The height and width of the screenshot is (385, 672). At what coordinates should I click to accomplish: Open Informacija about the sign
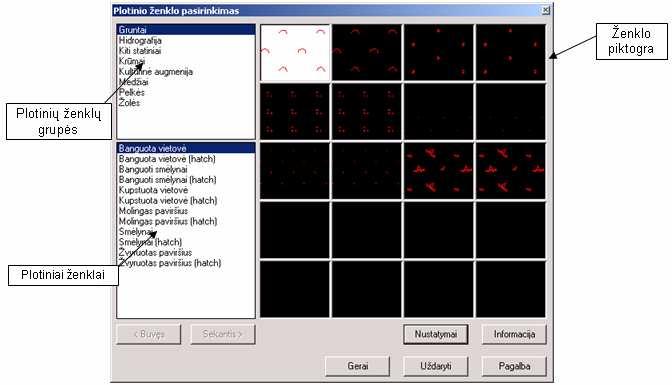pos(514,334)
